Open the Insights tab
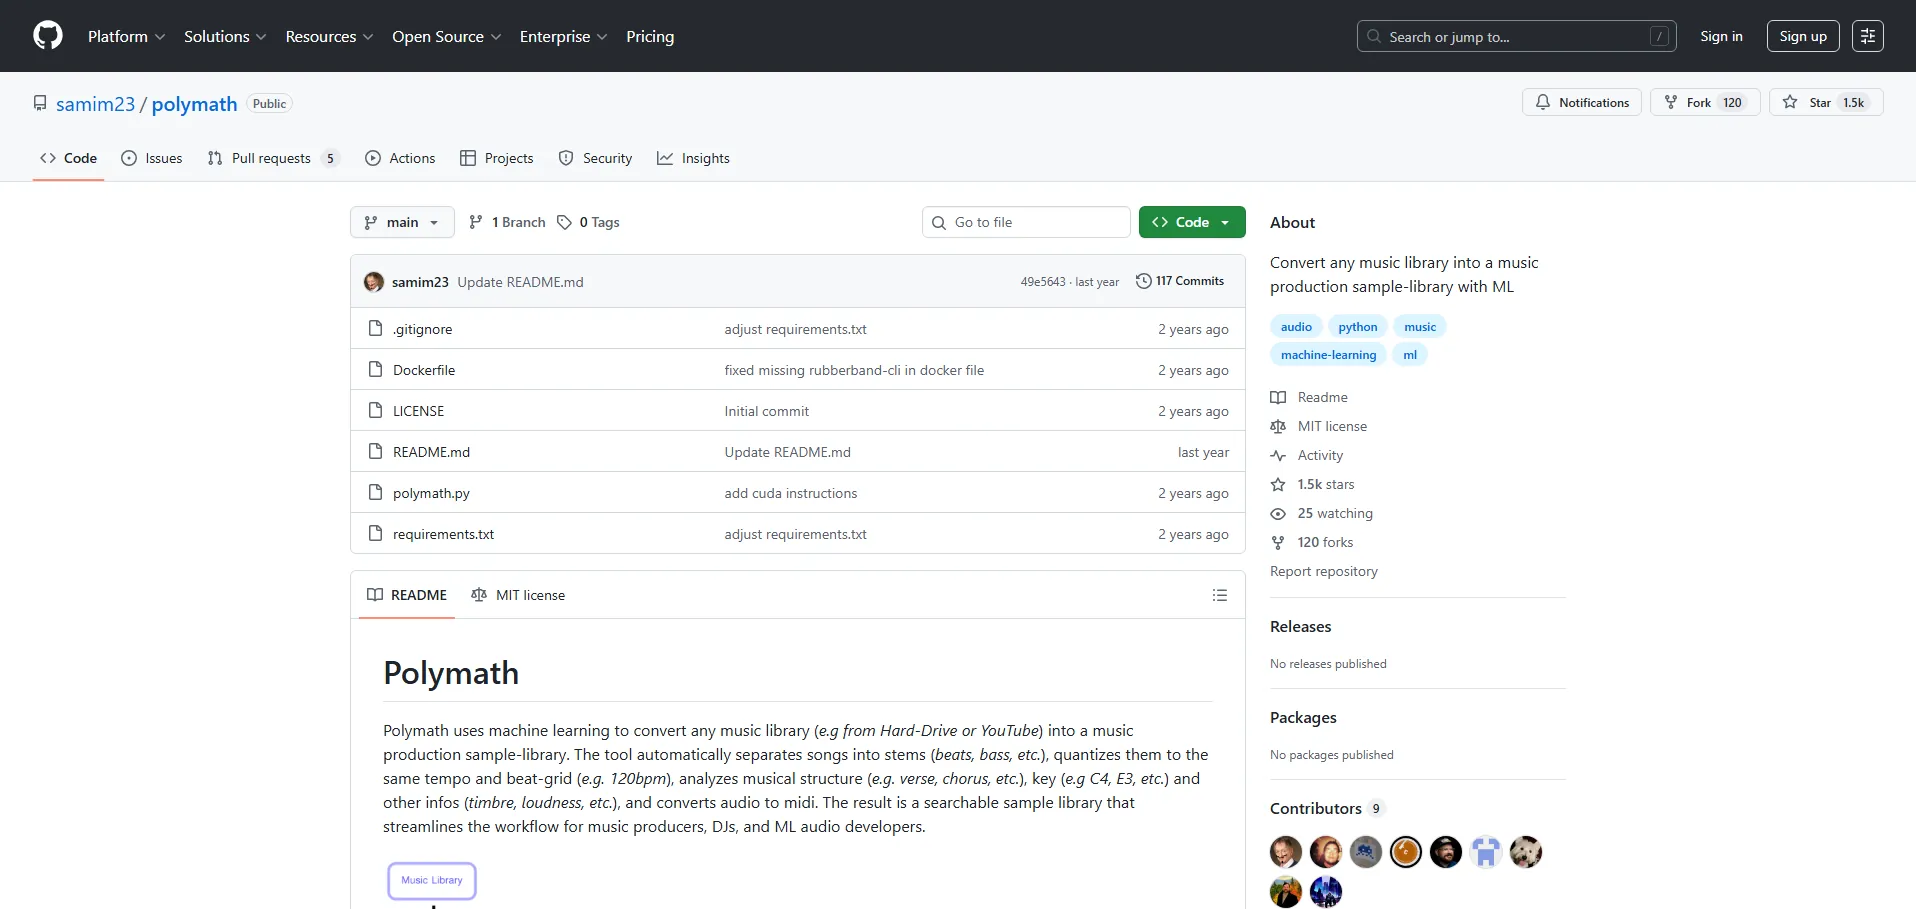 tap(693, 158)
